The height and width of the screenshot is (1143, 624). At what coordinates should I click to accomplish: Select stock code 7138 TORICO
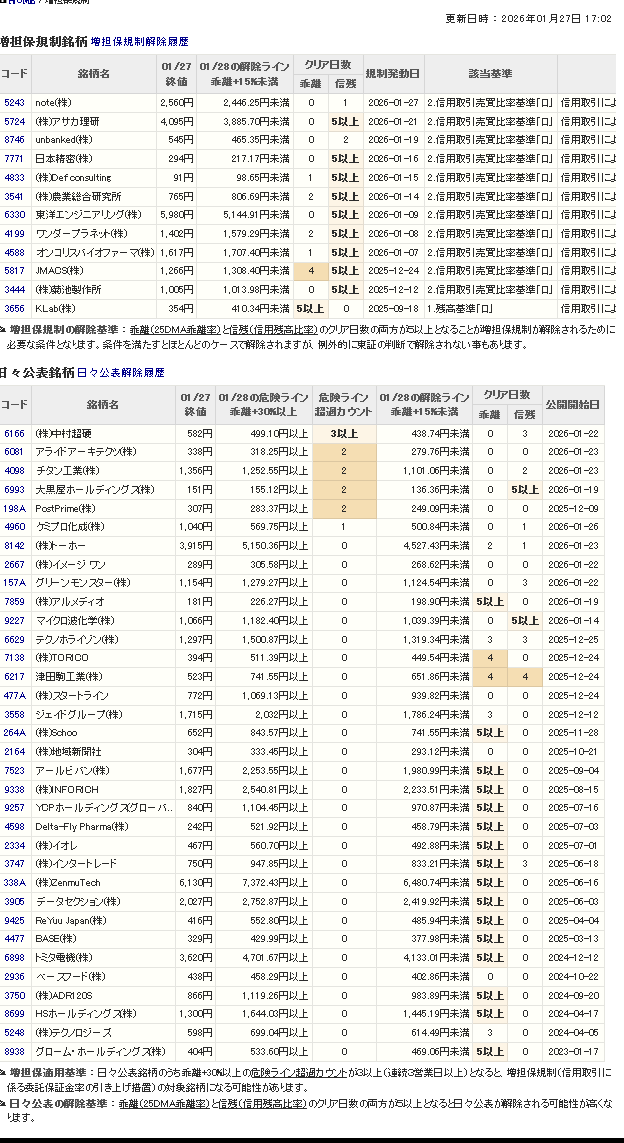point(14,658)
